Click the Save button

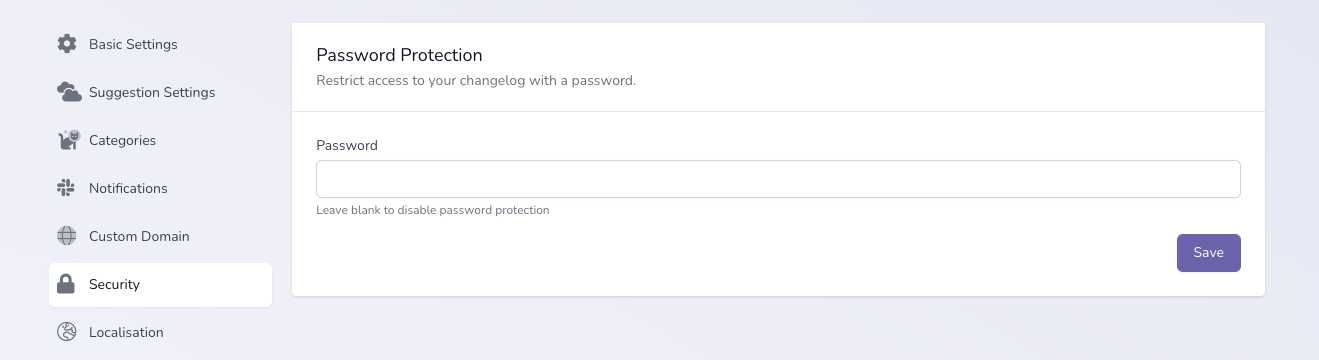click(1208, 253)
